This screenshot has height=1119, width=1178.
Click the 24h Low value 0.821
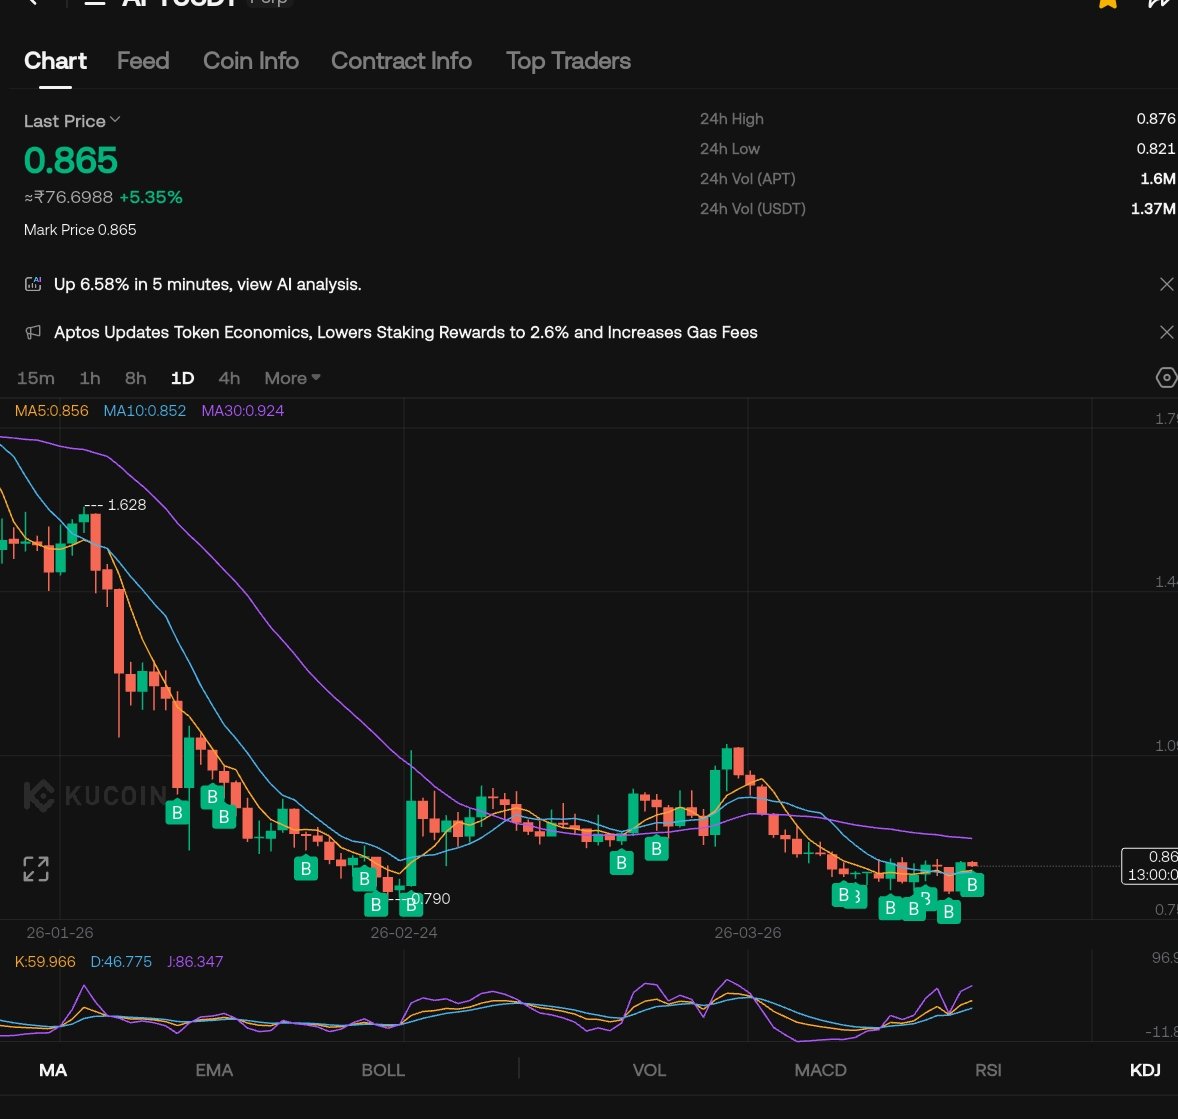click(1155, 149)
